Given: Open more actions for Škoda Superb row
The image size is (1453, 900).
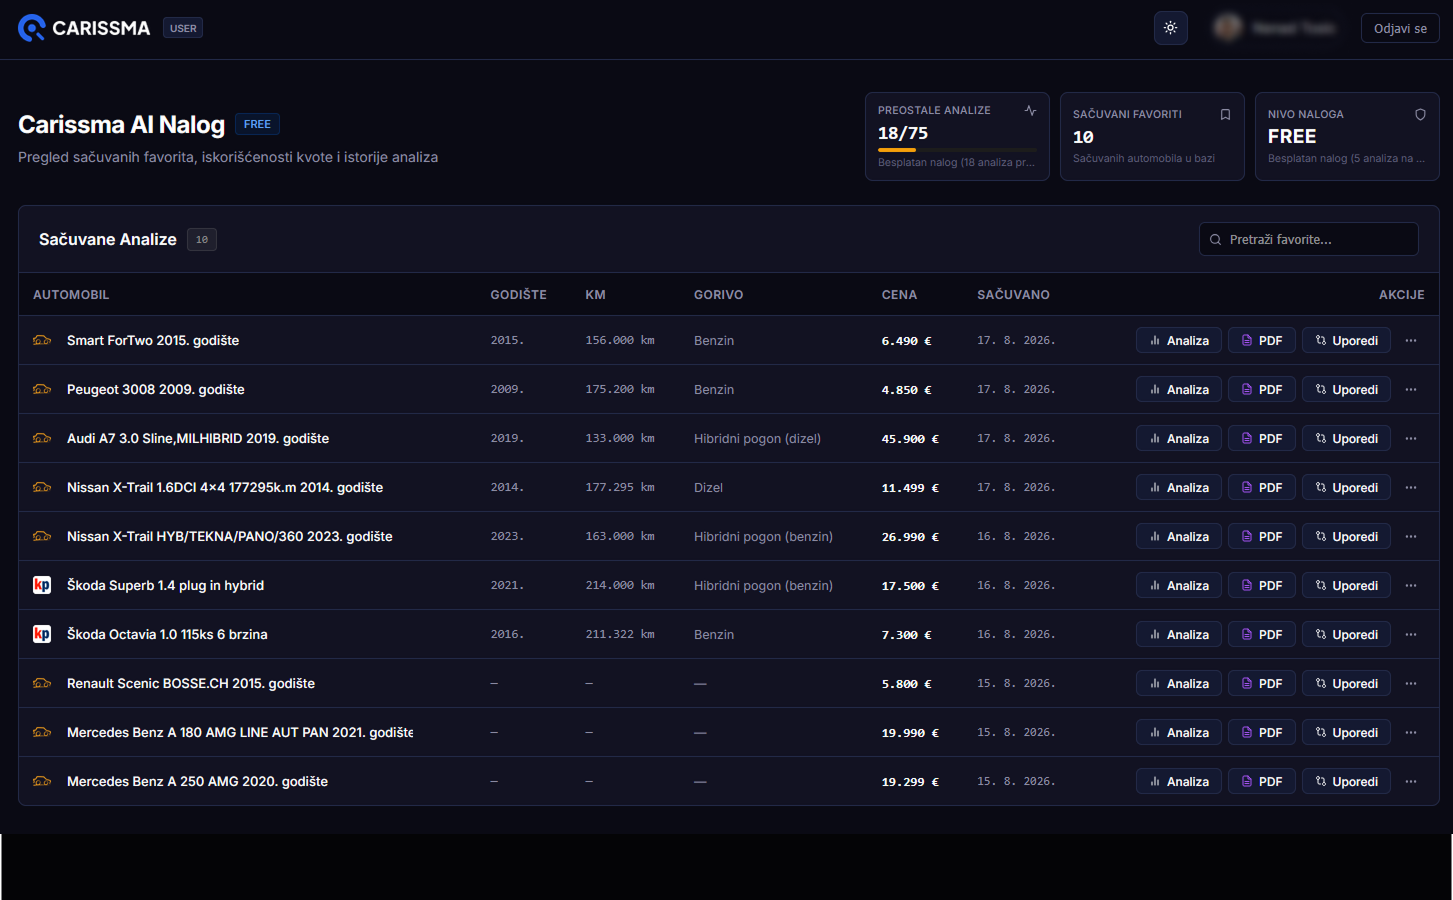Looking at the screenshot, I should click(x=1411, y=586).
